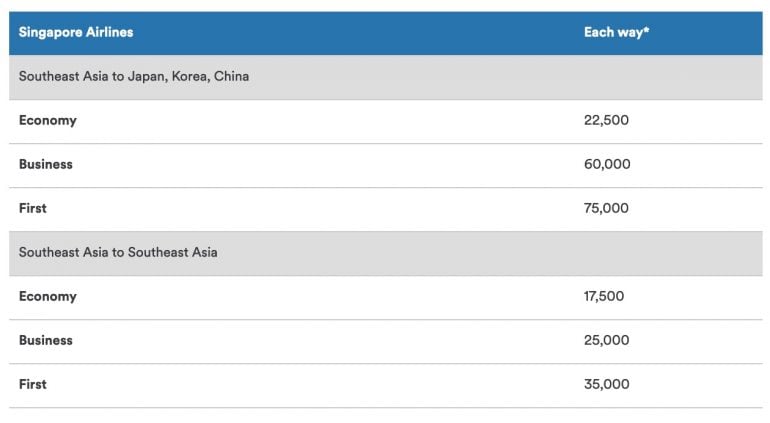
Task: Click the word 'Singapore' in the table header
Action: point(49,32)
